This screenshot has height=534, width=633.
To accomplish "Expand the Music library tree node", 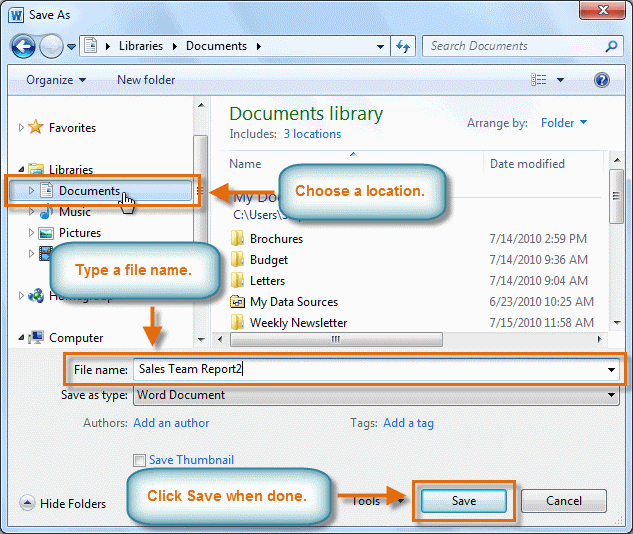I will 32,212.
